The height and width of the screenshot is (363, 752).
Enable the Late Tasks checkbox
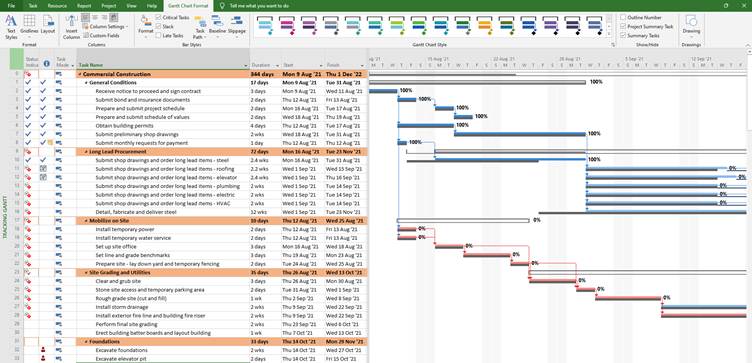[x=158, y=35]
